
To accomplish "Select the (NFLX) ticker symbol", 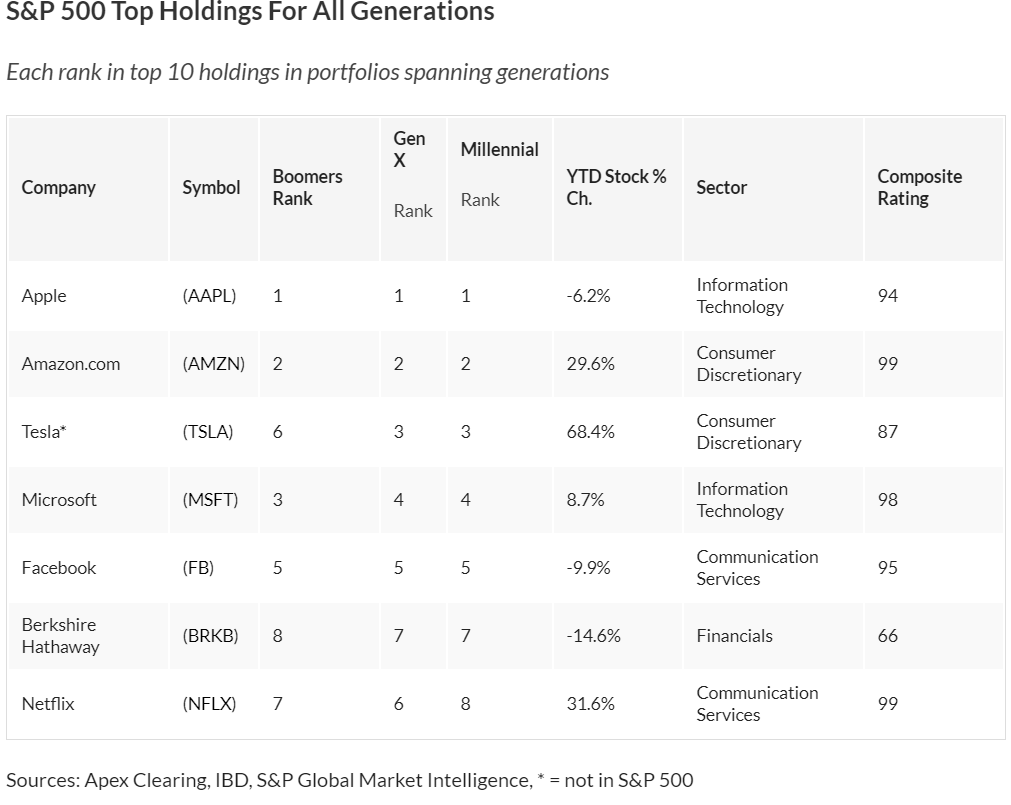I will pos(209,704).
